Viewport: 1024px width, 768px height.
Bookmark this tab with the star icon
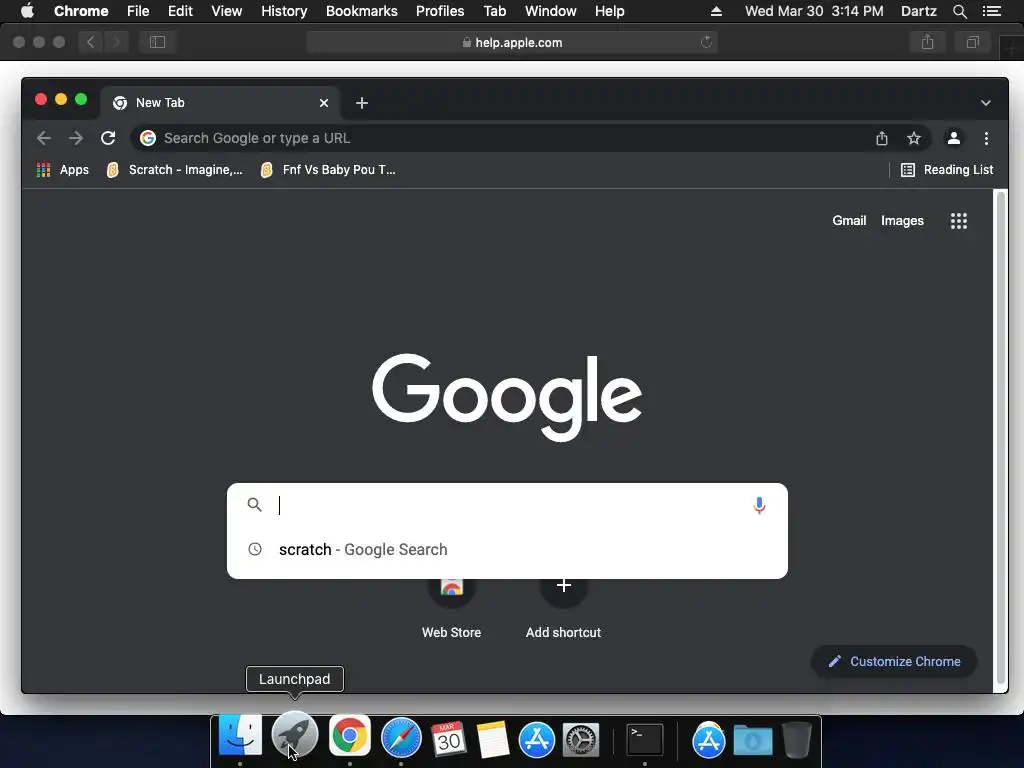coord(914,138)
